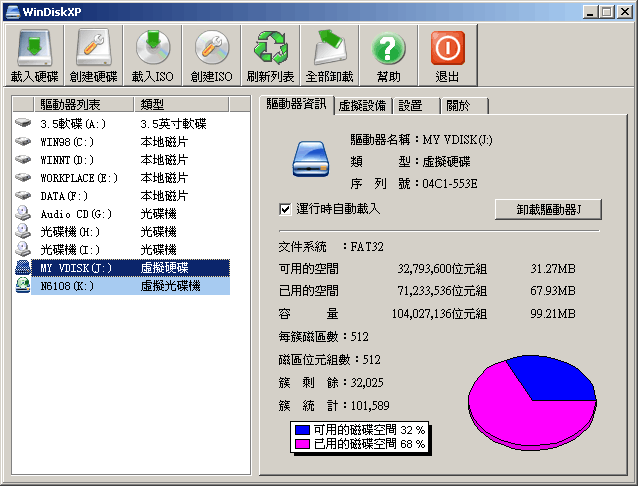Click the WinDiskXP title bar app icon

(x=13, y=12)
